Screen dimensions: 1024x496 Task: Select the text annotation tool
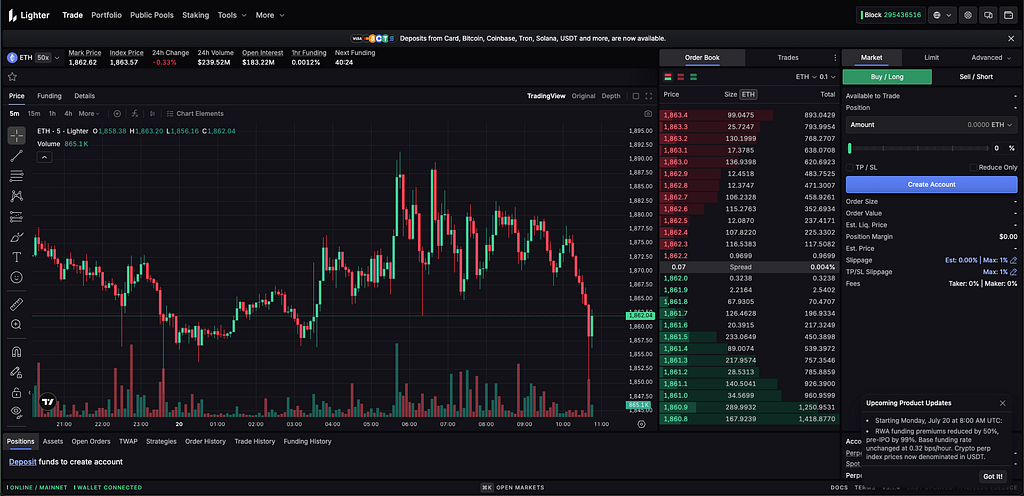(16, 257)
